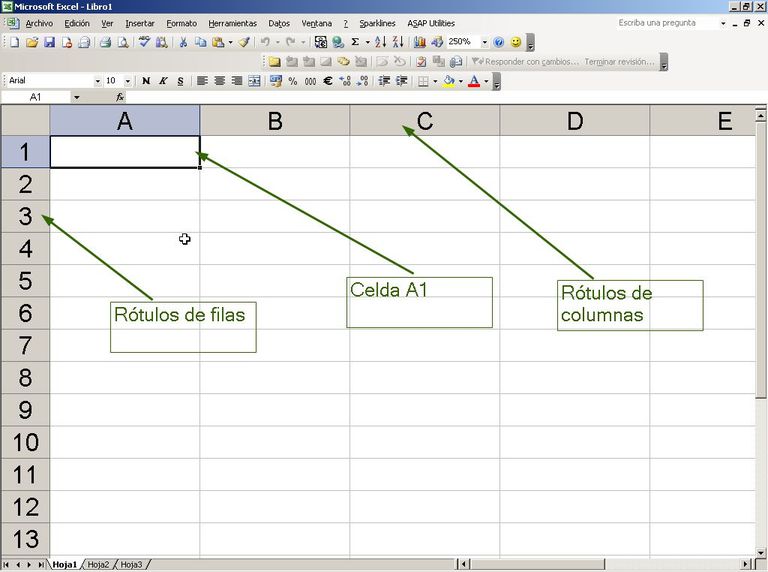
Task: Switch to the Hoja3 sheet tab
Action: pos(131,565)
